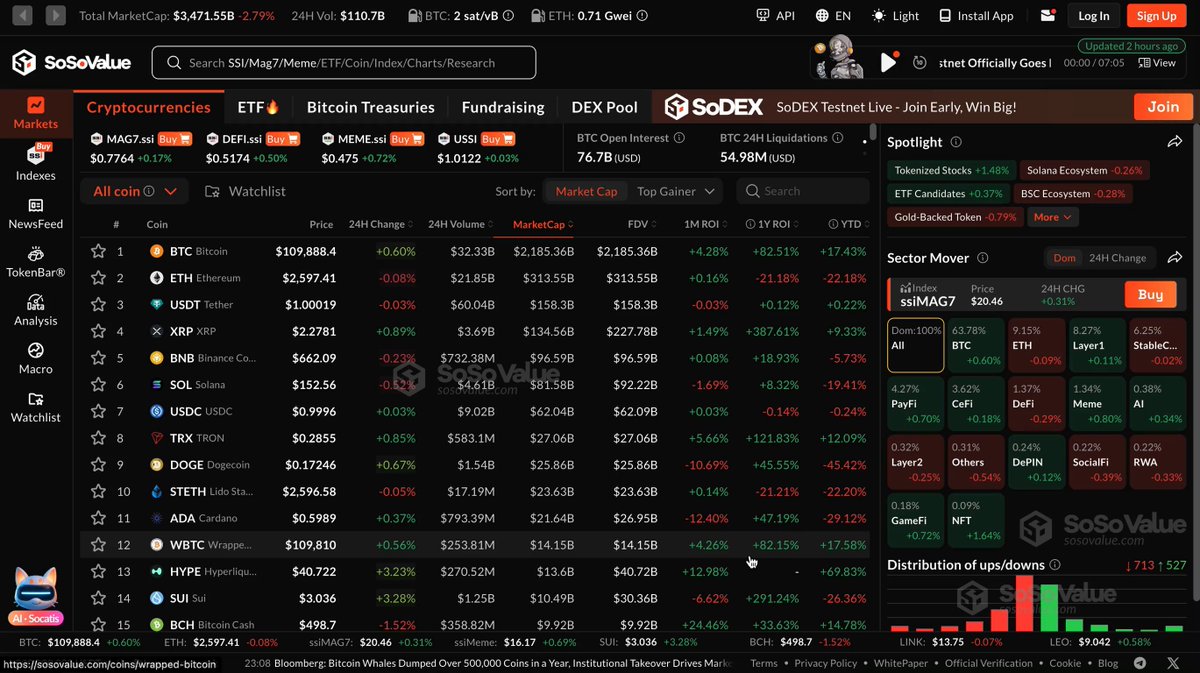Open TokenBar in the sidebar
The image size is (1200, 673).
36,261
